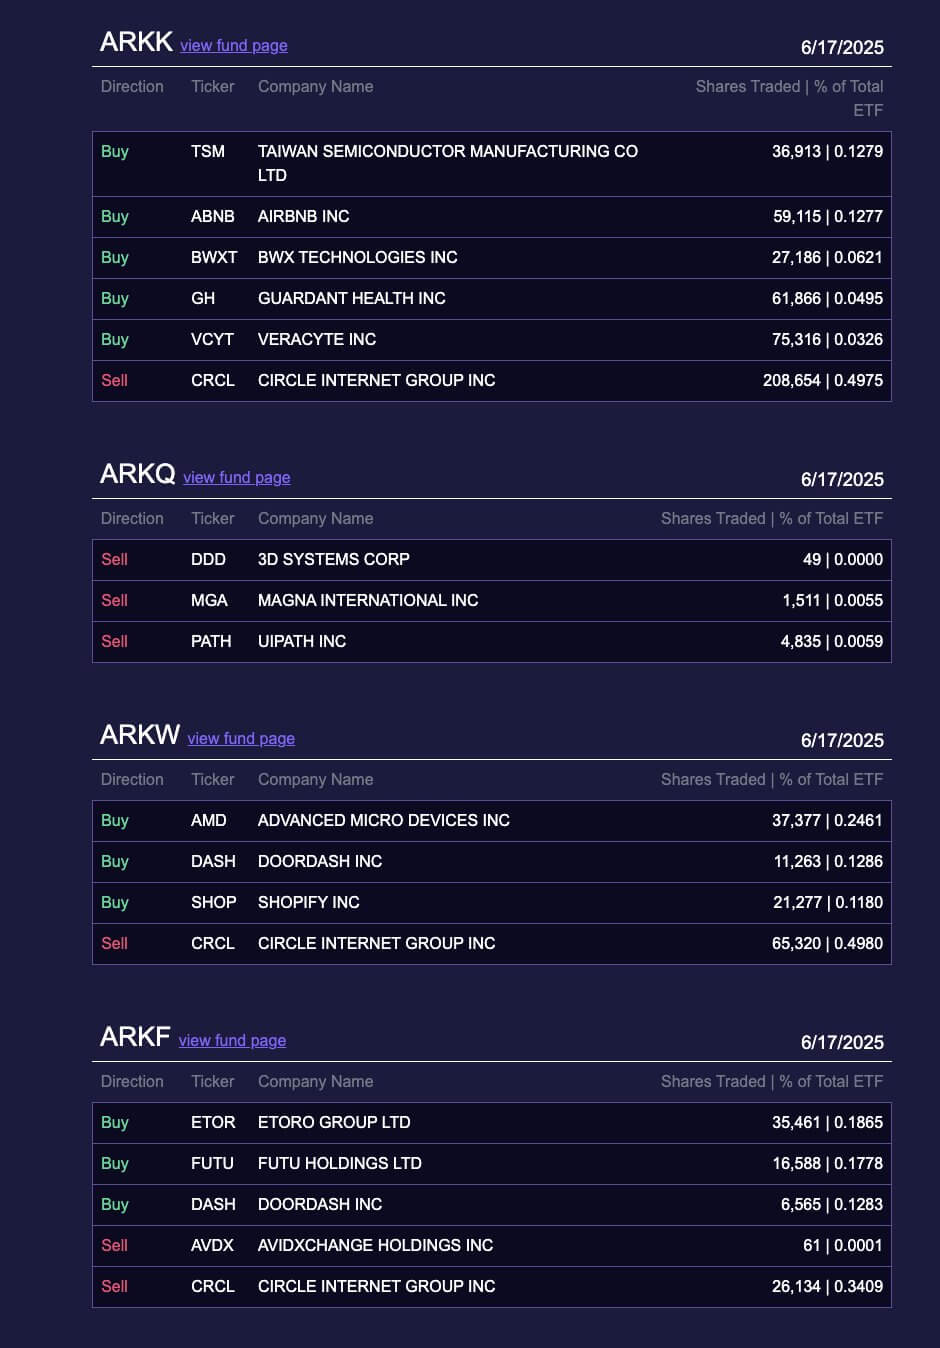
Task: Open the ARKF view fund page link
Action: click(x=232, y=1041)
